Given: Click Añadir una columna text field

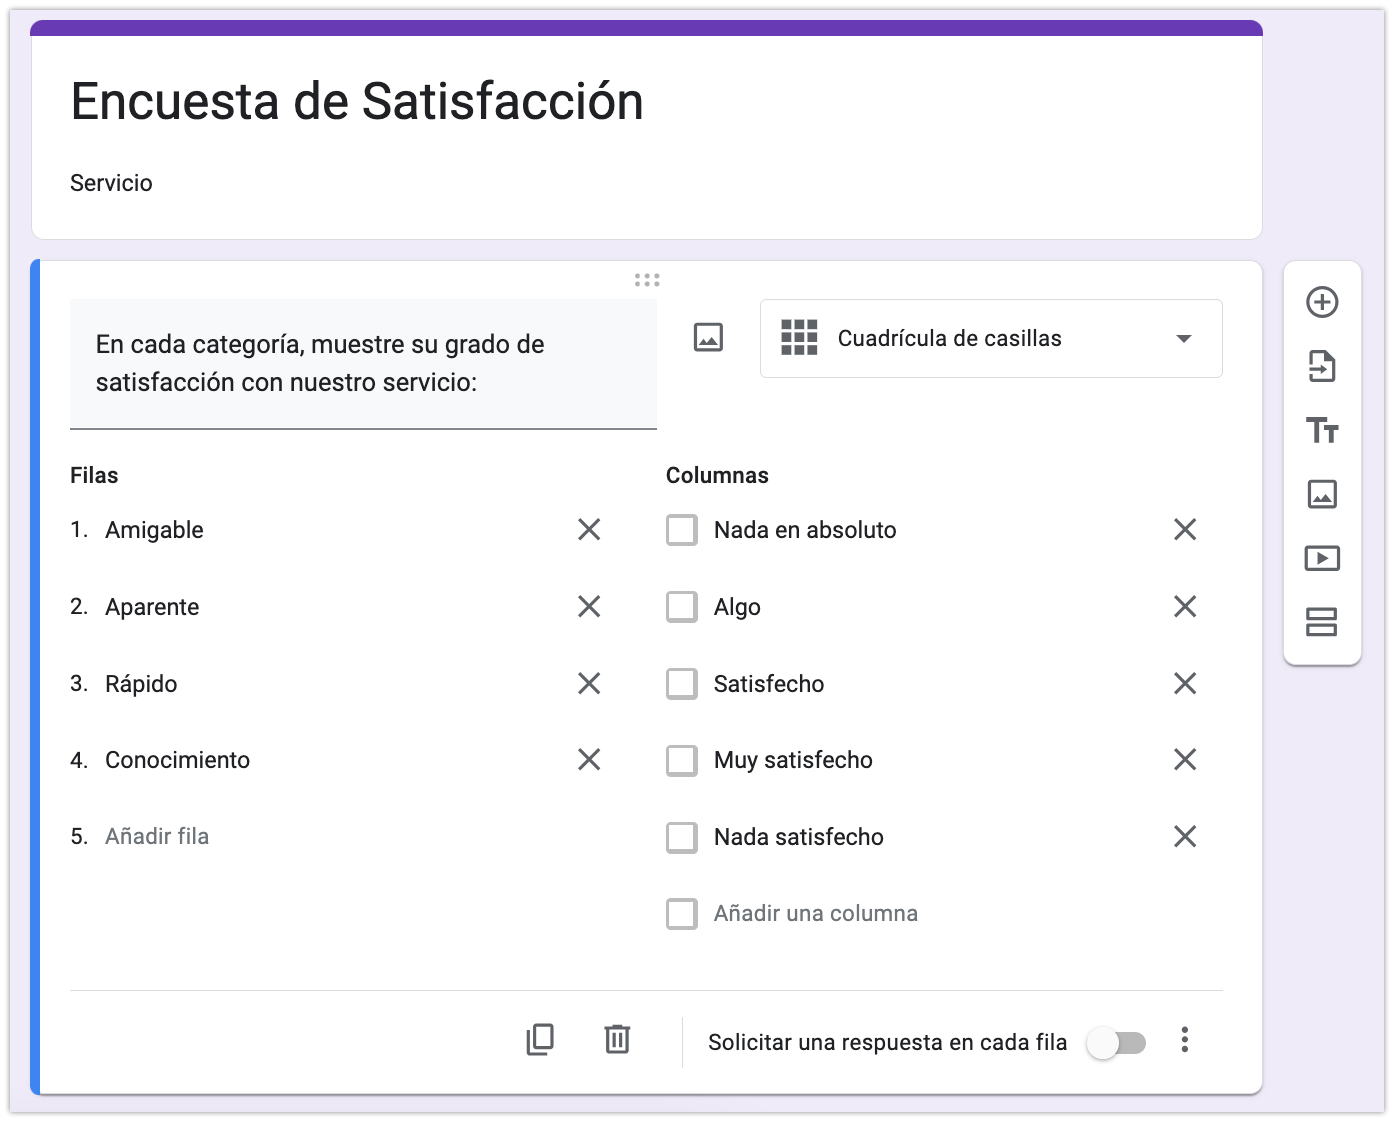Looking at the screenshot, I should tap(816, 913).
